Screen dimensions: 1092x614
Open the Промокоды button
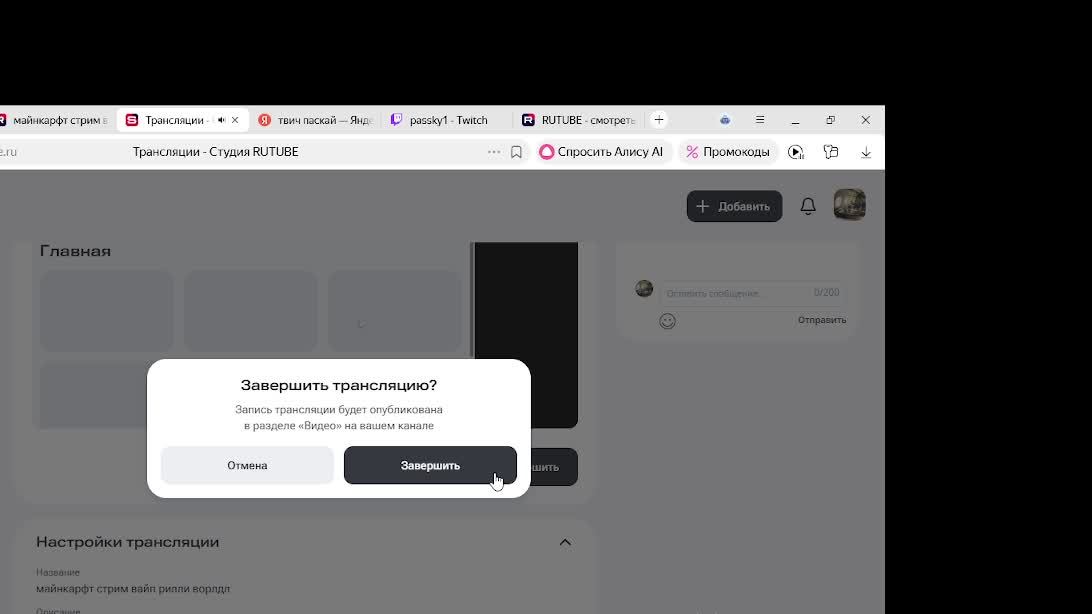tap(728, 152)
